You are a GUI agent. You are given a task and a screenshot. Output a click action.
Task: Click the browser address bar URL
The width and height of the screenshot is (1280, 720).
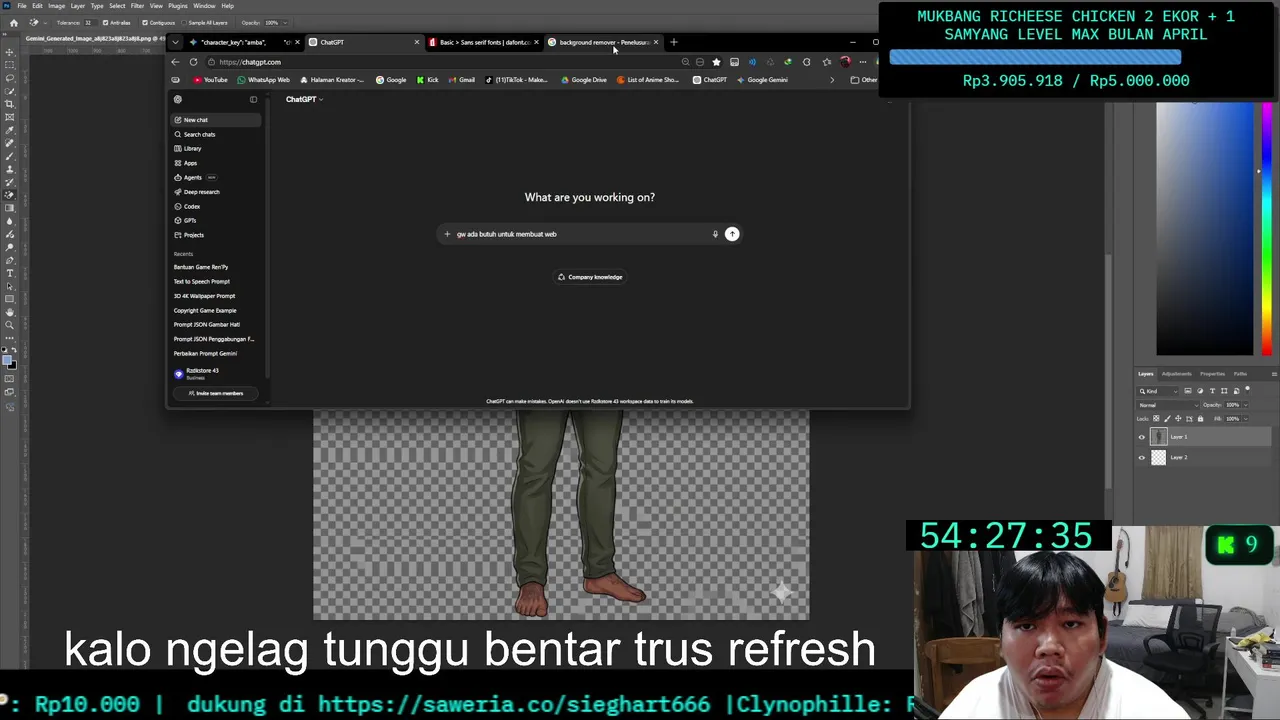point(250,62)
